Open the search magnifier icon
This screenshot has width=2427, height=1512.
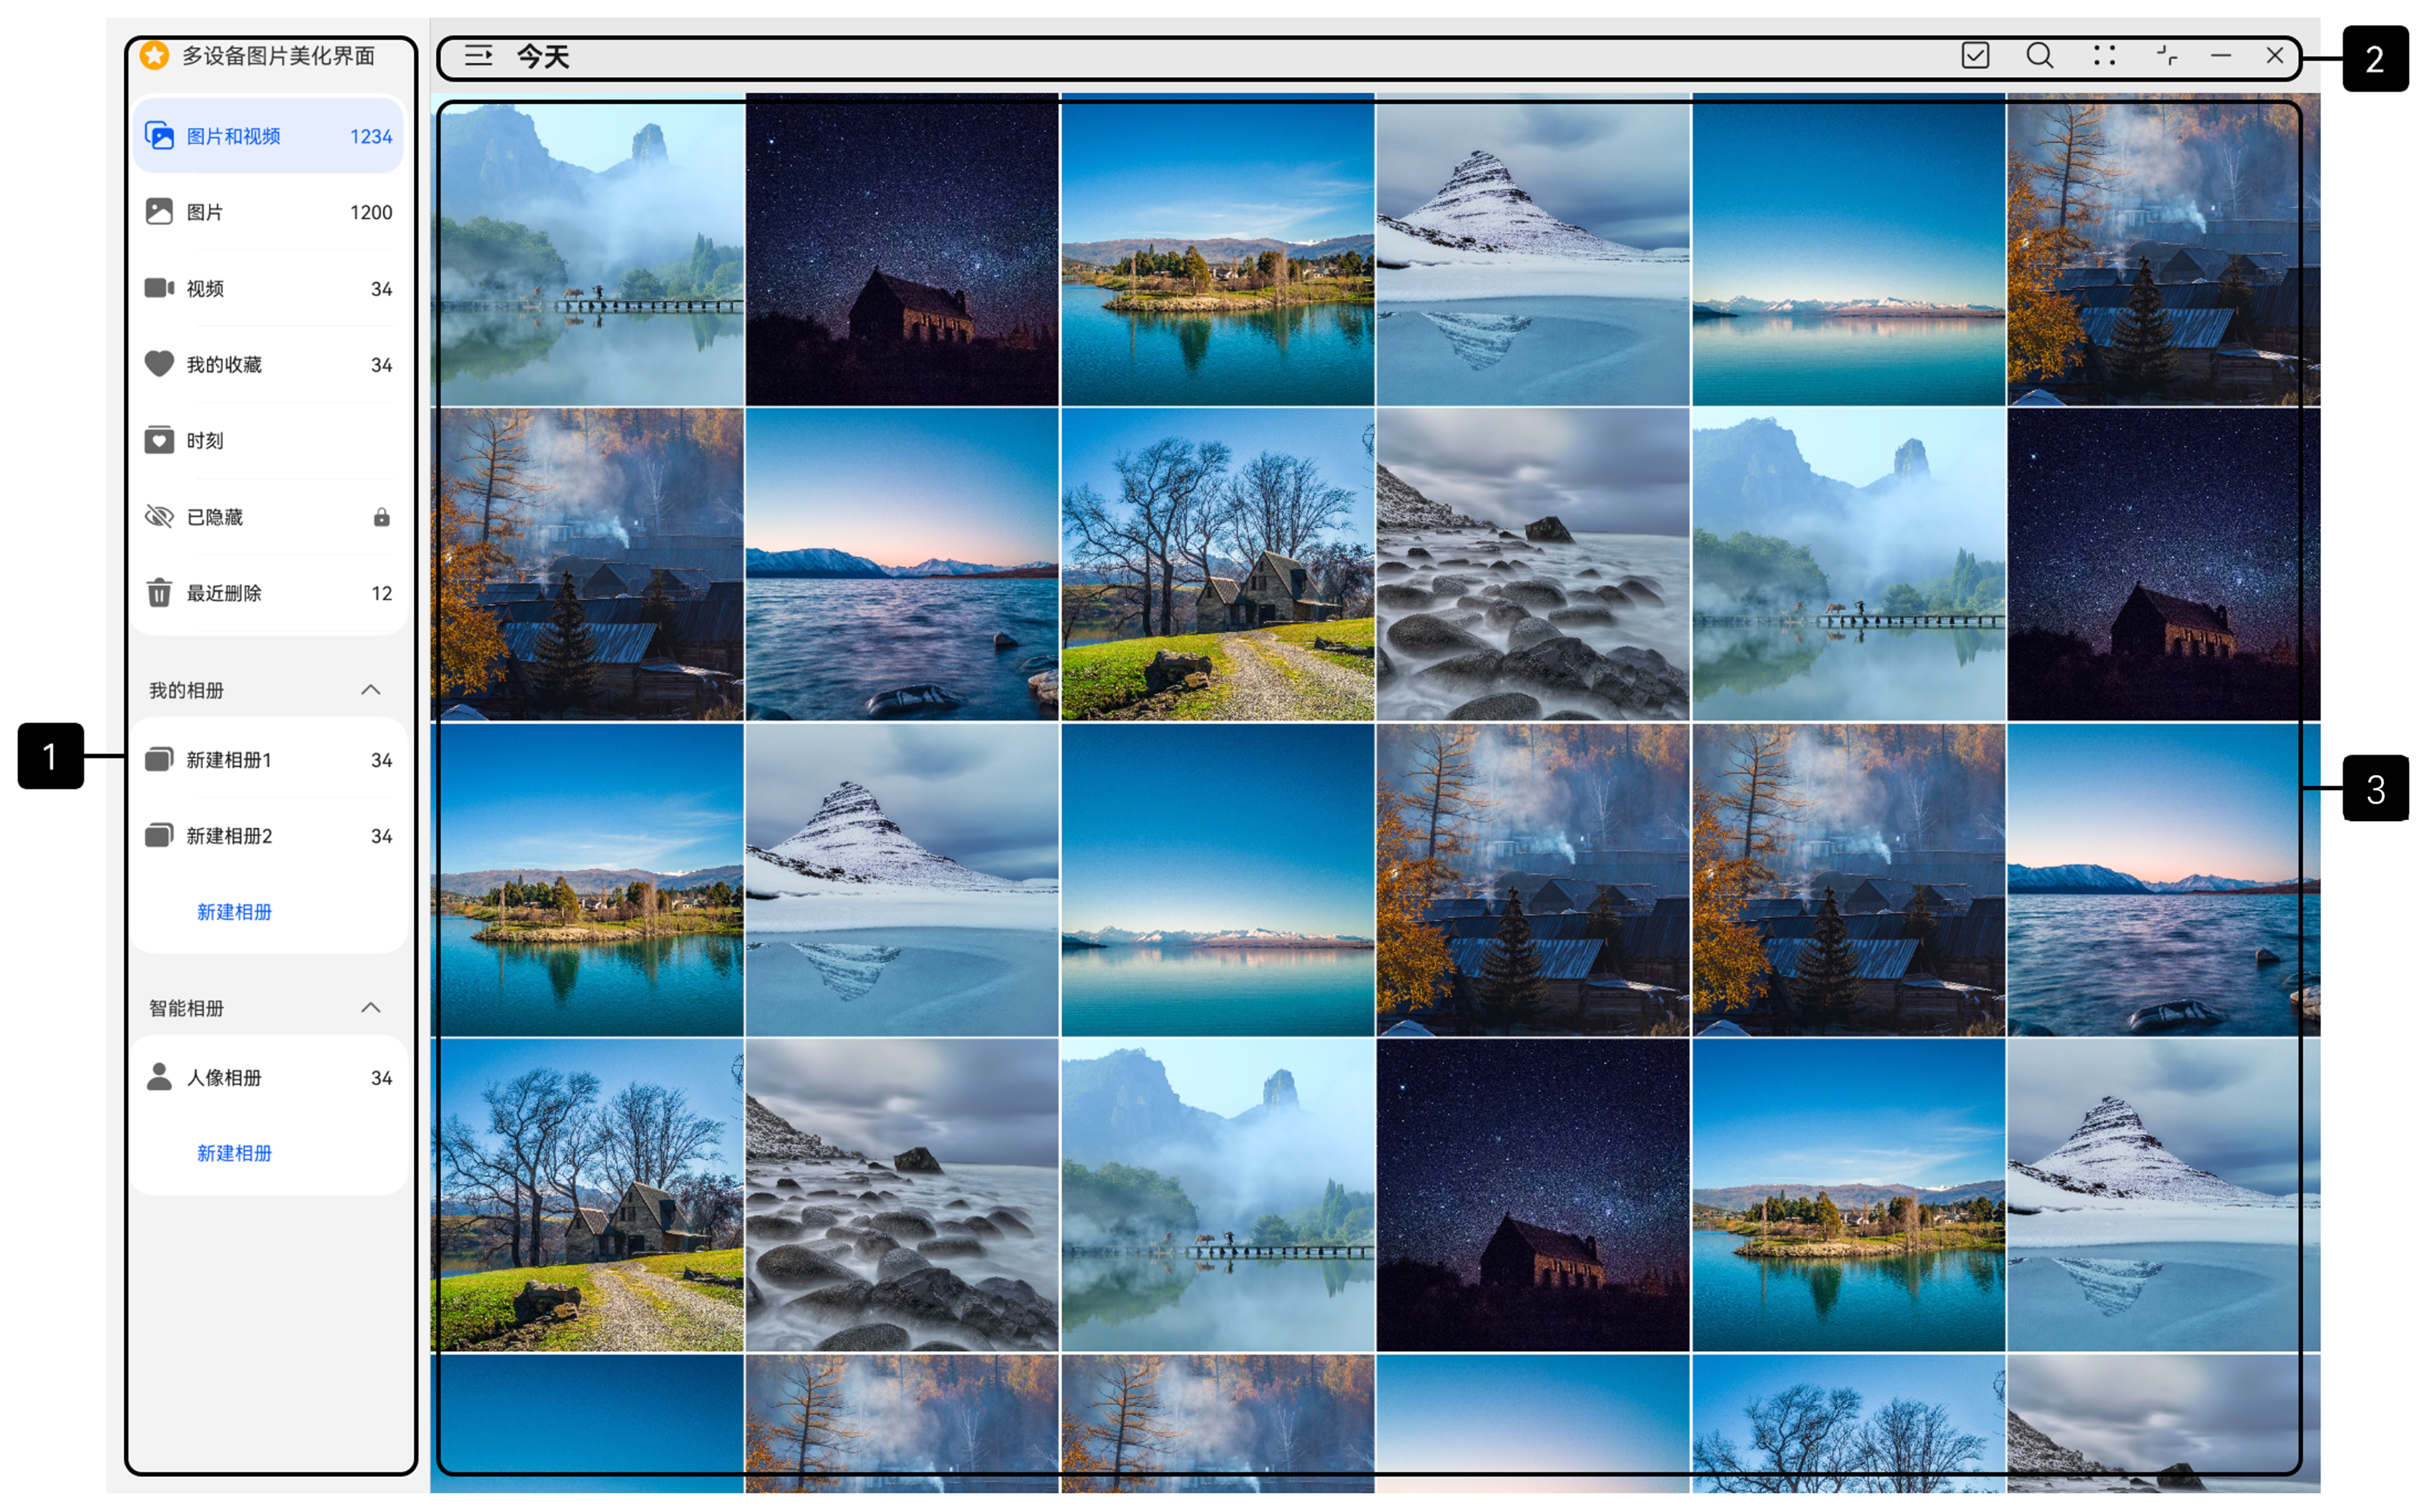click(x=2039, y=56)
